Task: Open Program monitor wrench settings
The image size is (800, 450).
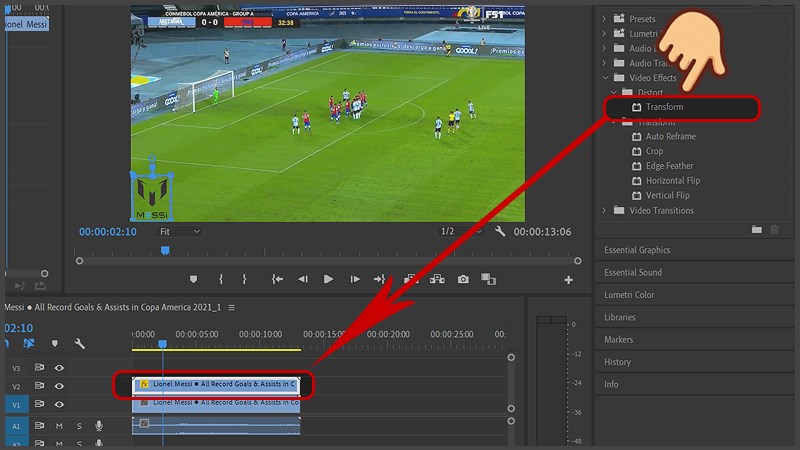Action: [500, 231]
